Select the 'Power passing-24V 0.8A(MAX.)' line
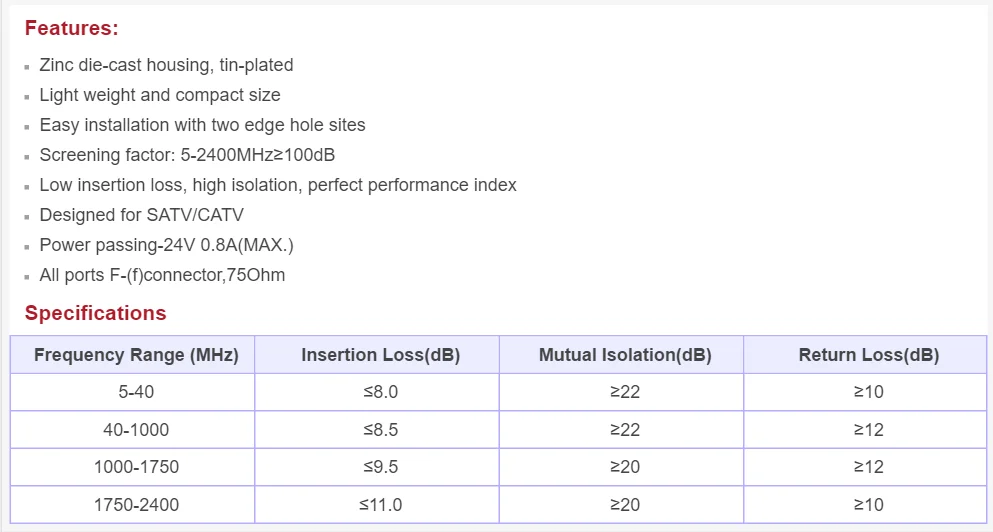Image resolution: width=993 pixels, height=532 pixels. (x=166, y=245)
